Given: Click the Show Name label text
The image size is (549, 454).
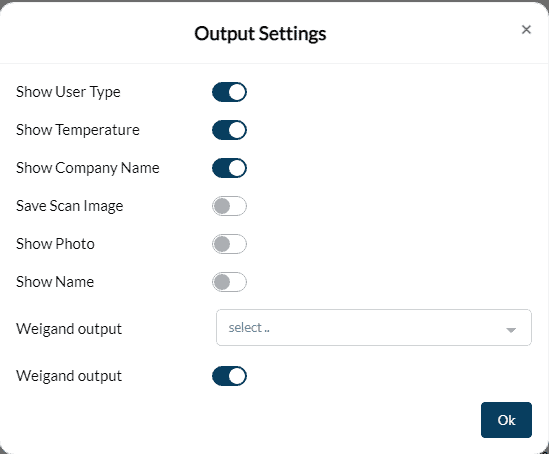Looking at the screenshot, I should pyautogui.click(x=55, y=282).
